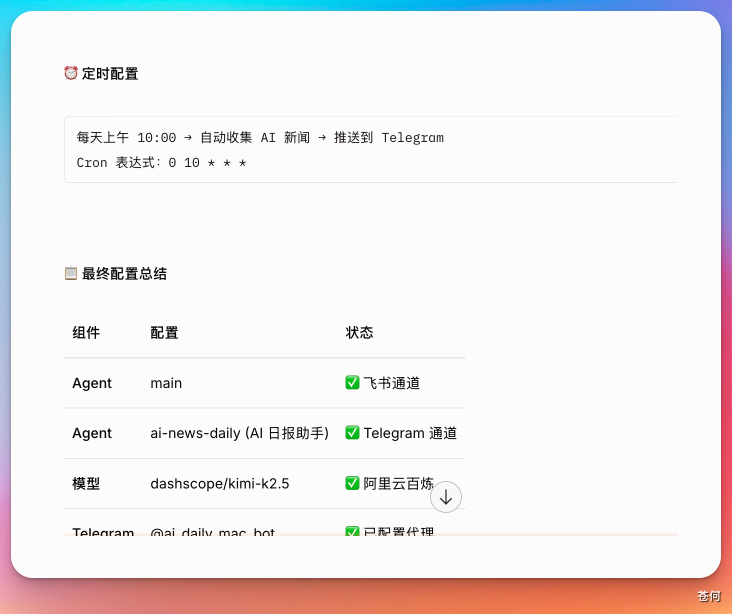
Task: Click the @ai_daily_mac_bot cell
Action: (212, 531)
